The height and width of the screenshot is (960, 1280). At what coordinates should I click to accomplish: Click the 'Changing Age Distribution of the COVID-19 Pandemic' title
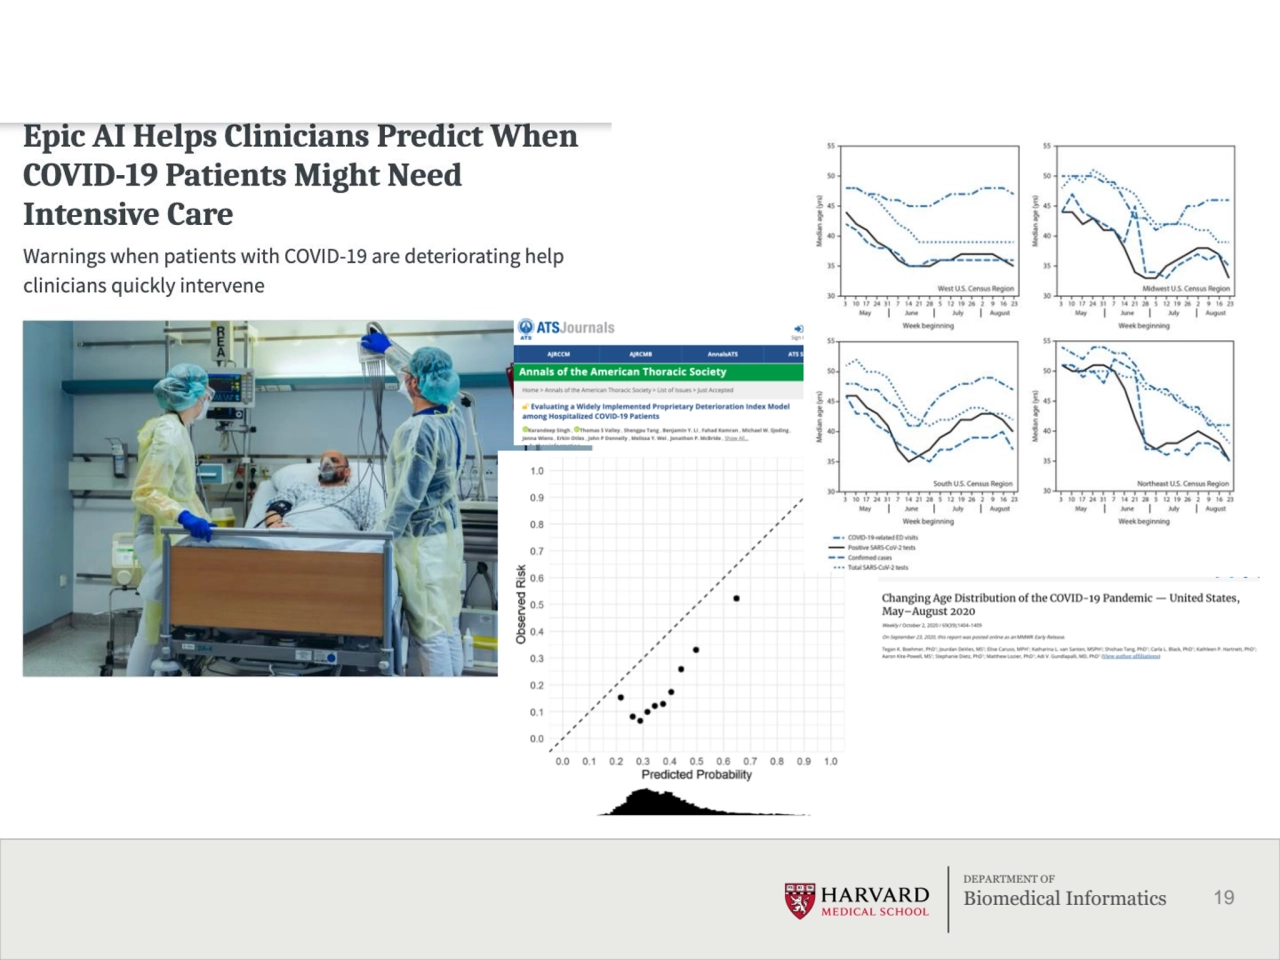[1060, 604]
